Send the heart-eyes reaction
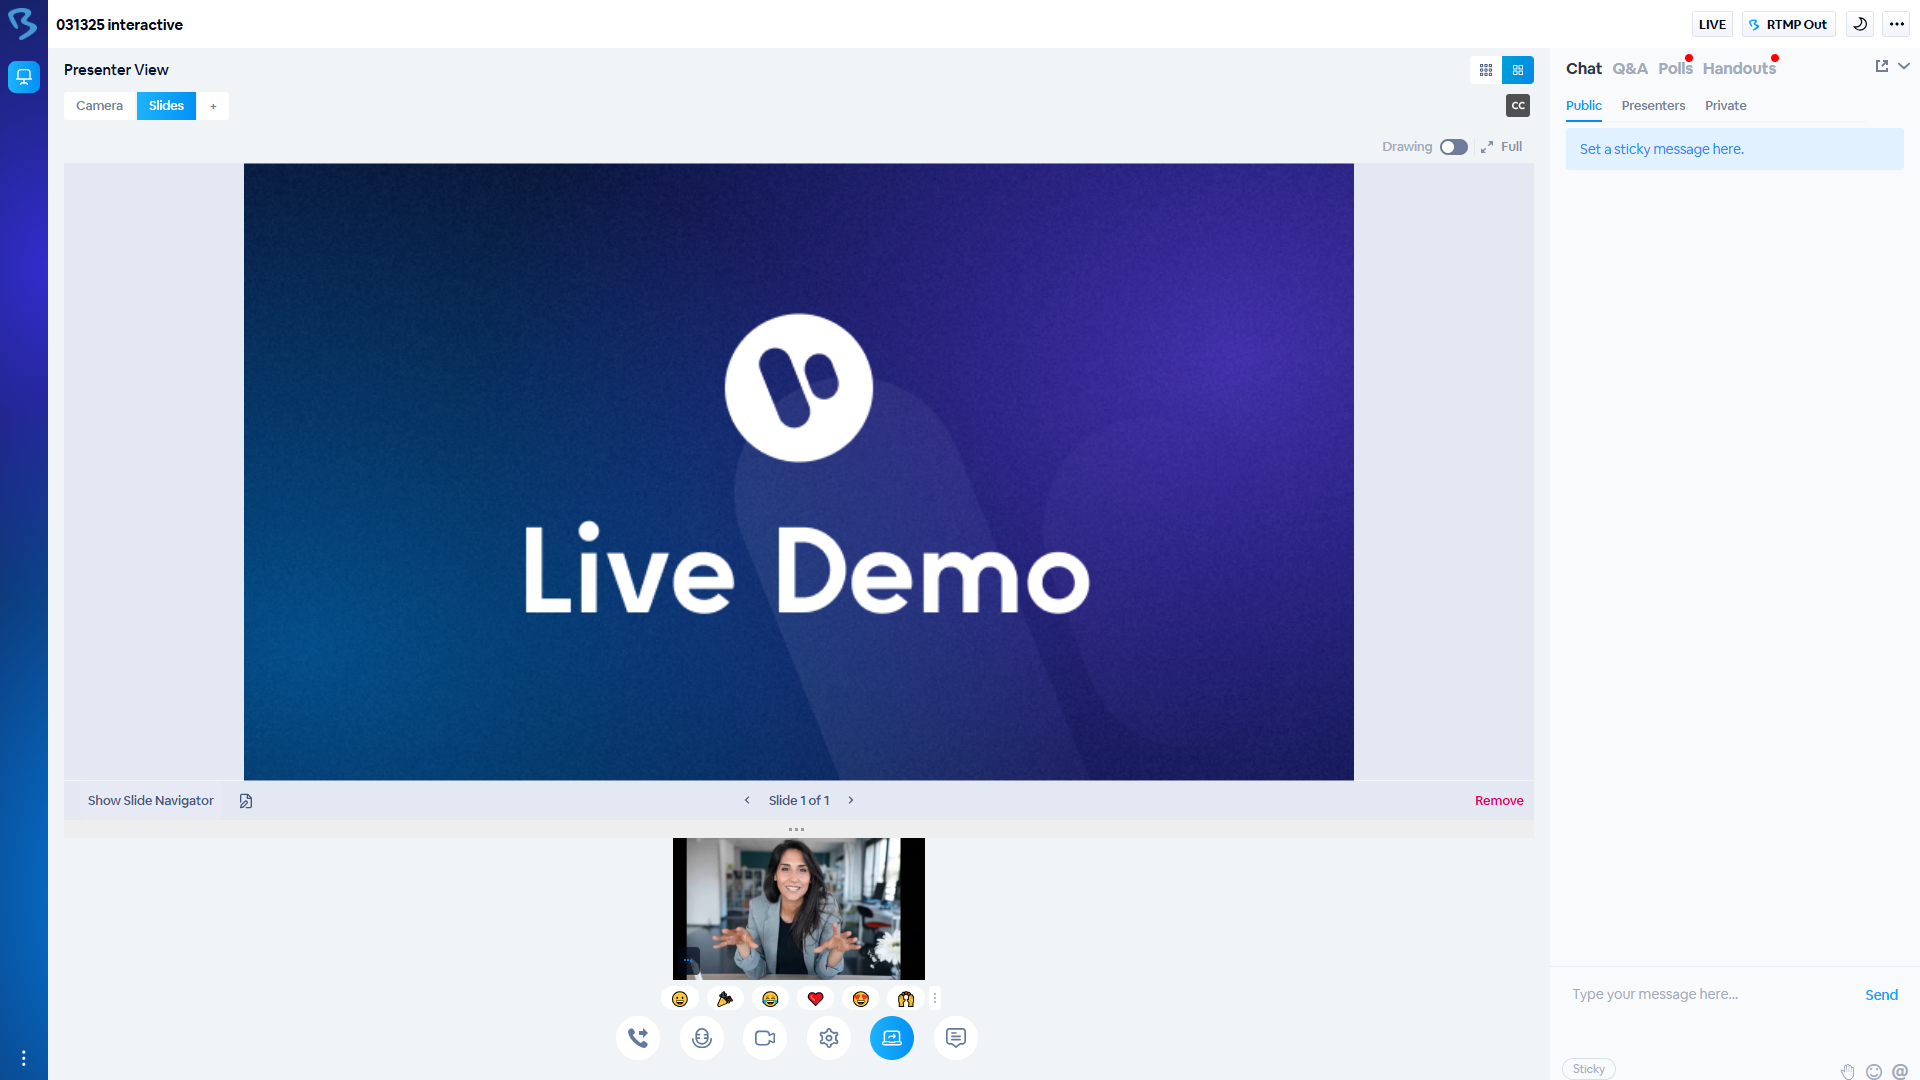This screenshot has height=1080, width=1920. click(x=861, y=999)
